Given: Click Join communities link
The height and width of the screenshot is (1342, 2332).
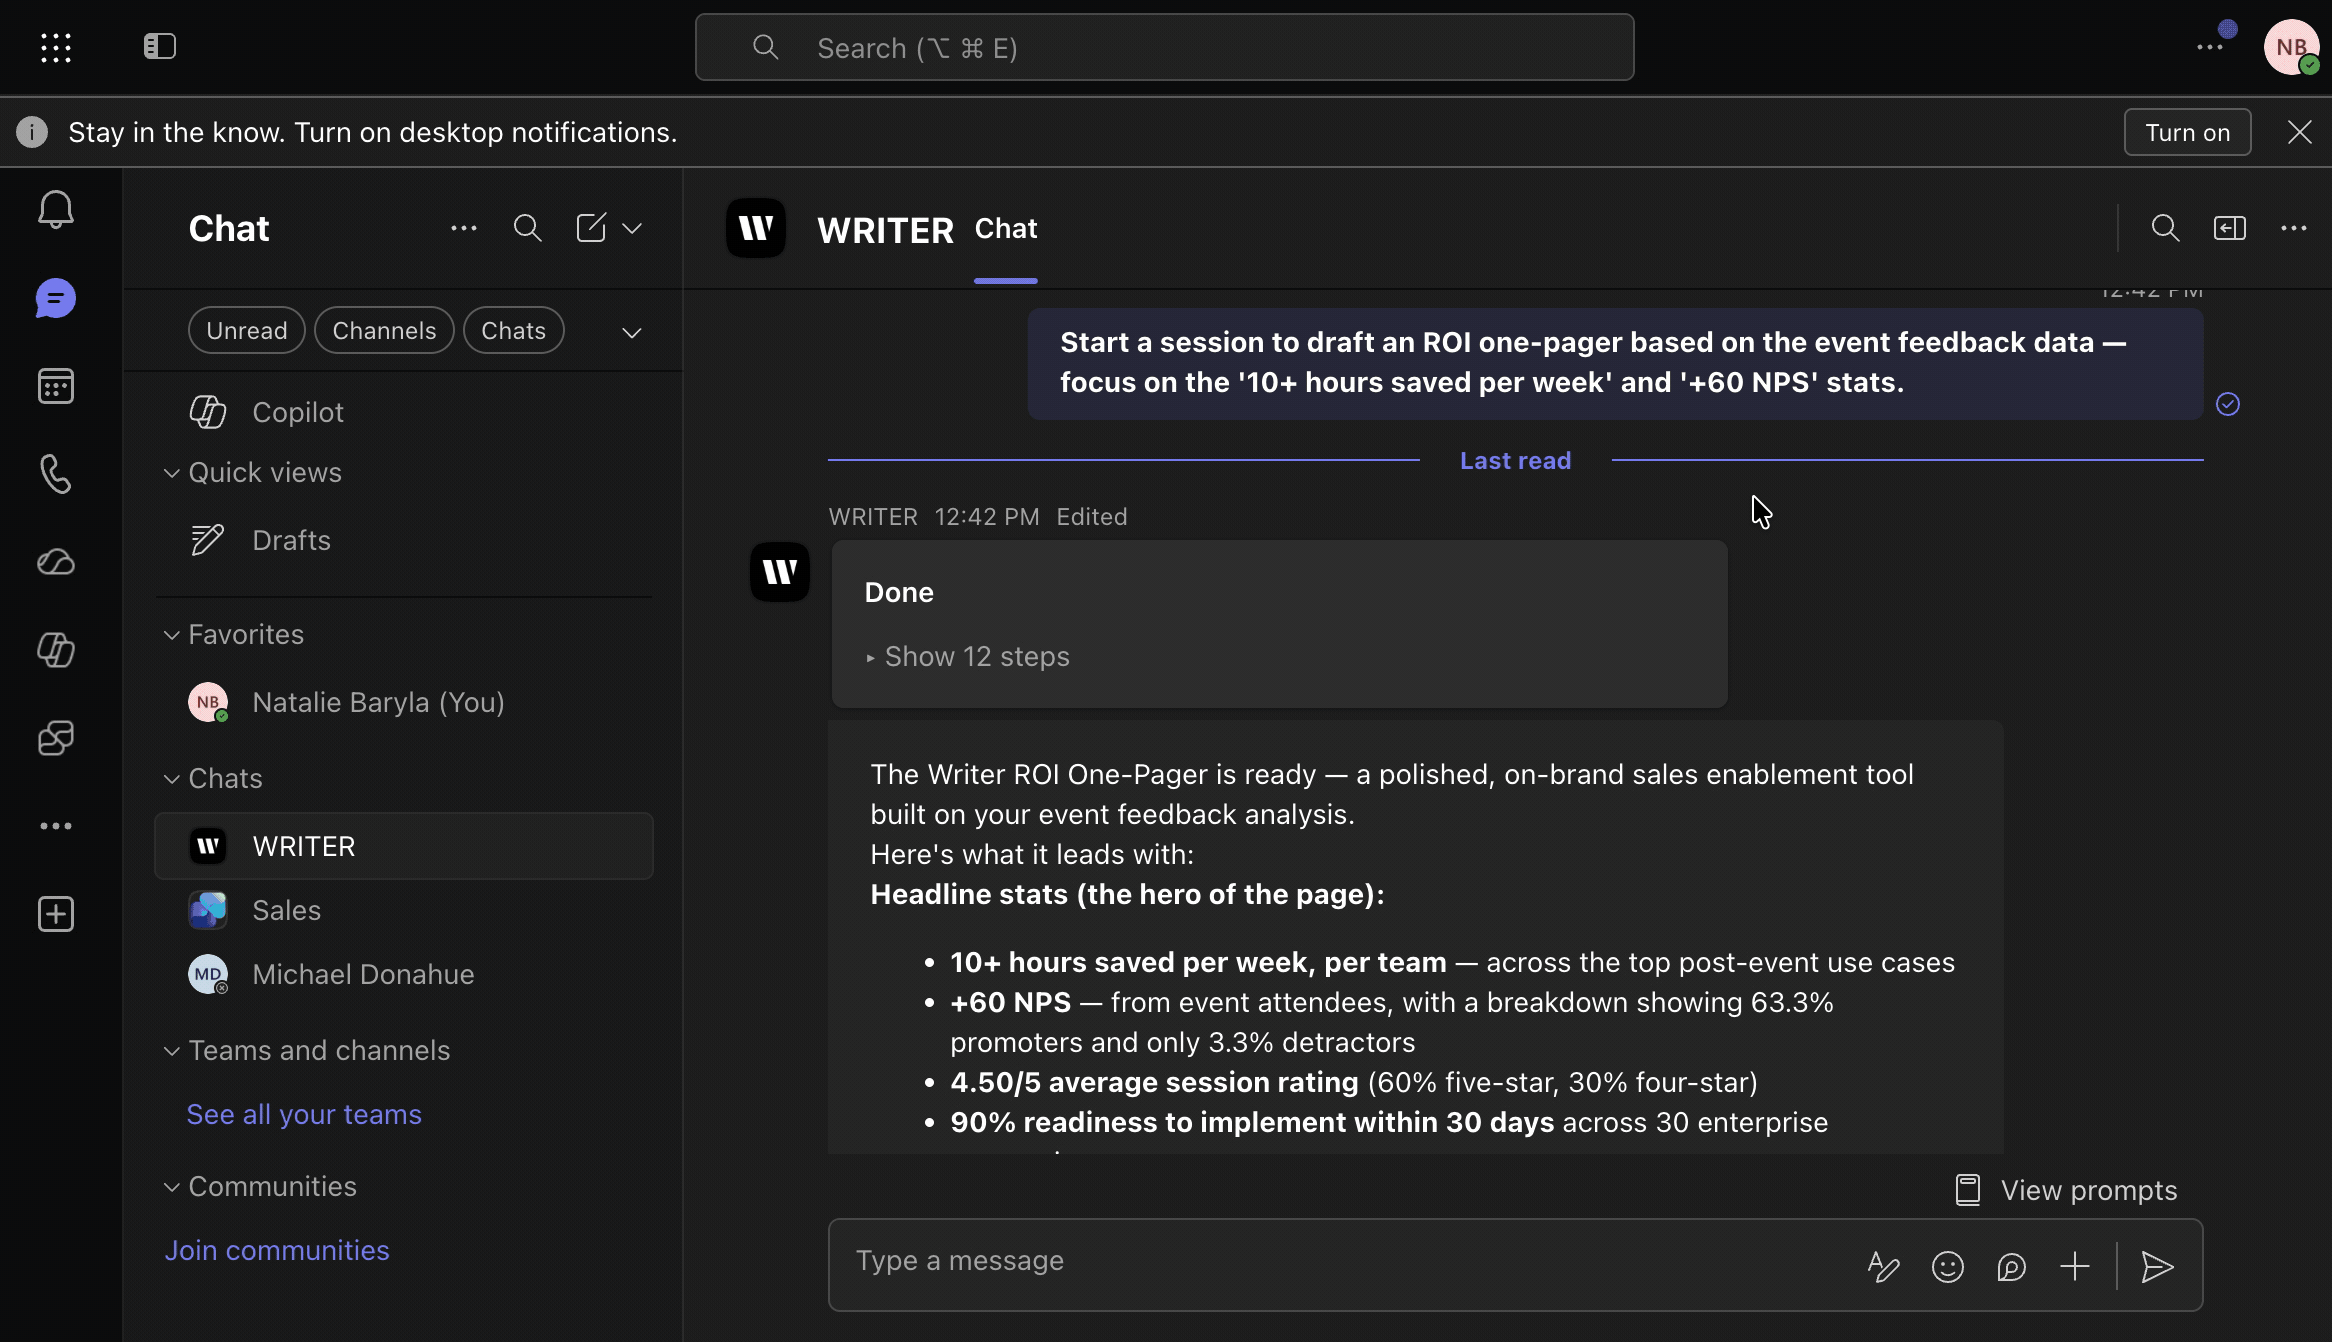Looking at the screenshot, I should point(277,1250).
